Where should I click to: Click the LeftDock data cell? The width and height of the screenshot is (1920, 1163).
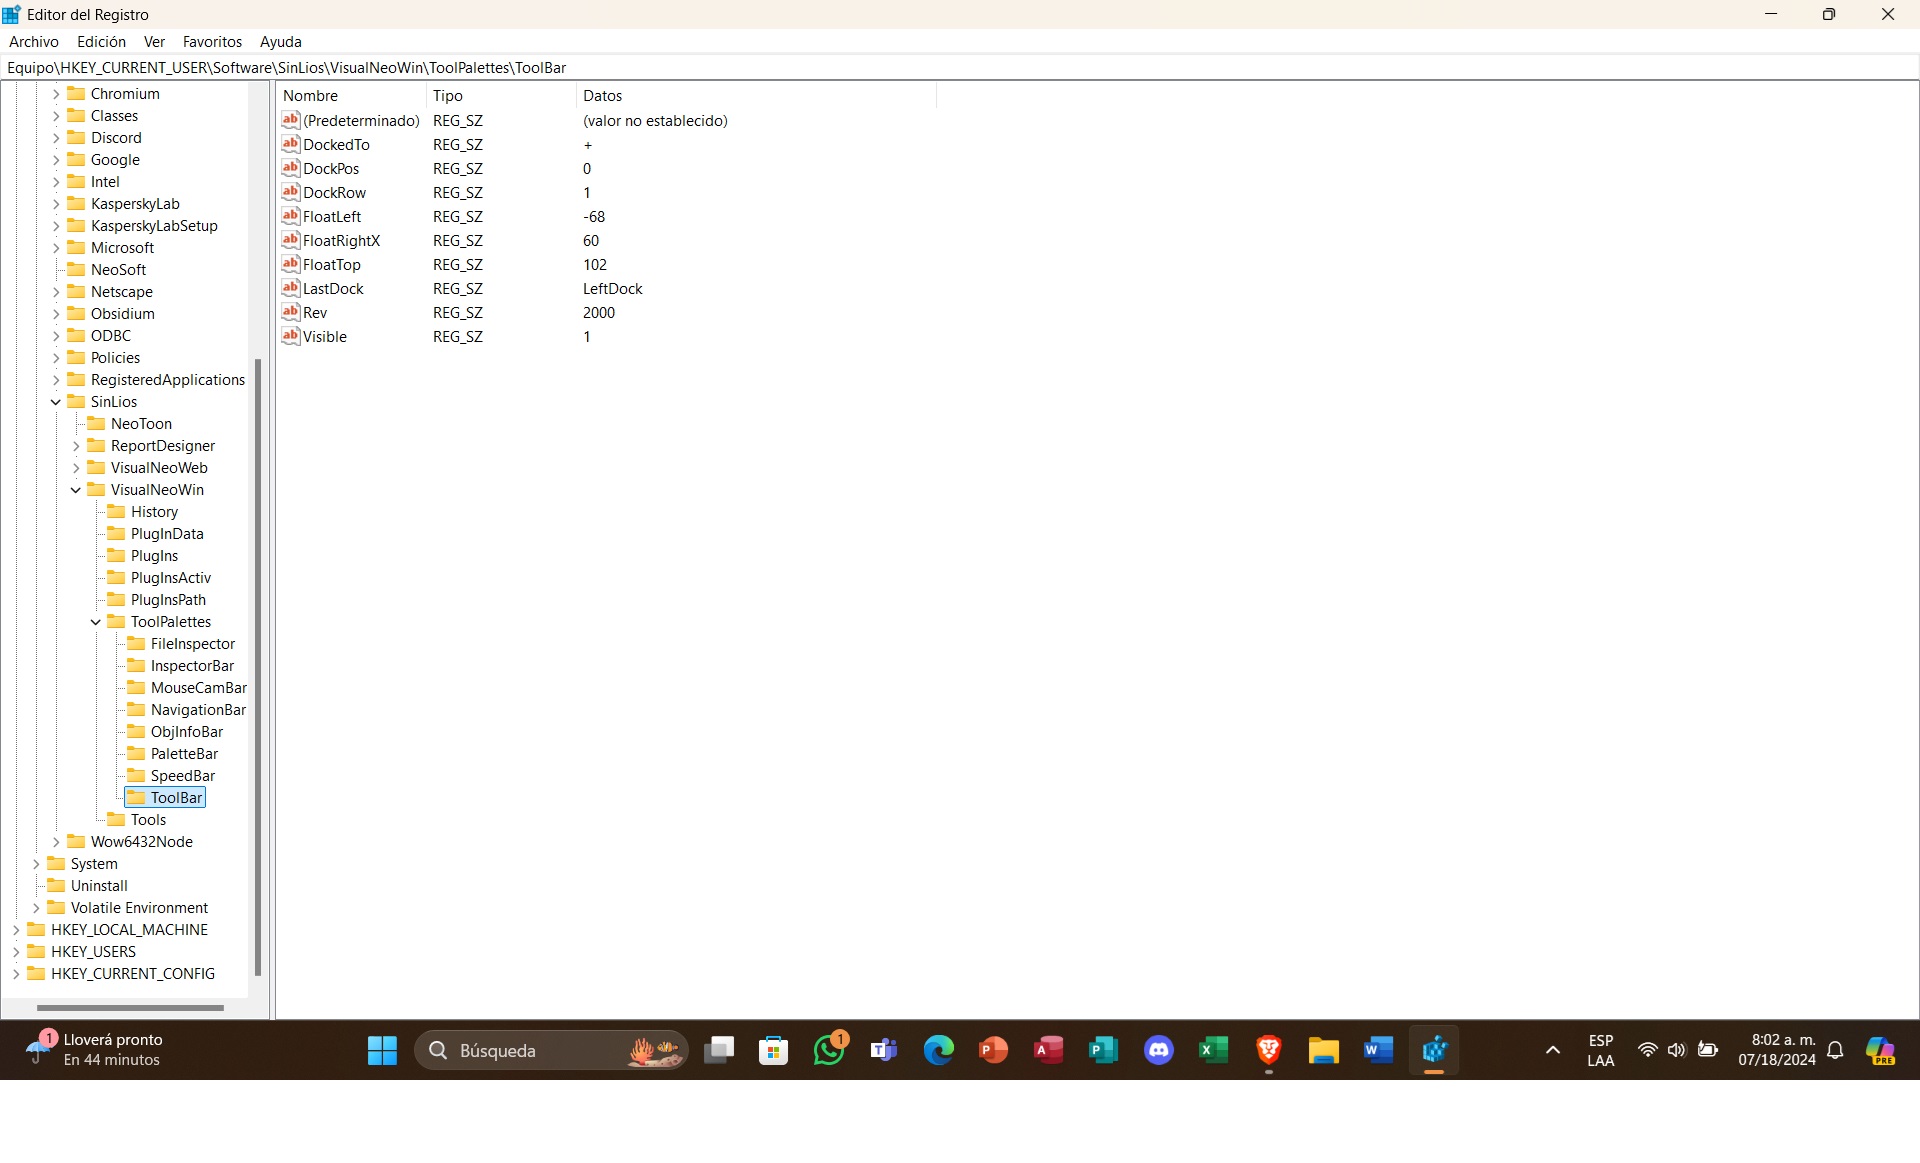[613, 289]
